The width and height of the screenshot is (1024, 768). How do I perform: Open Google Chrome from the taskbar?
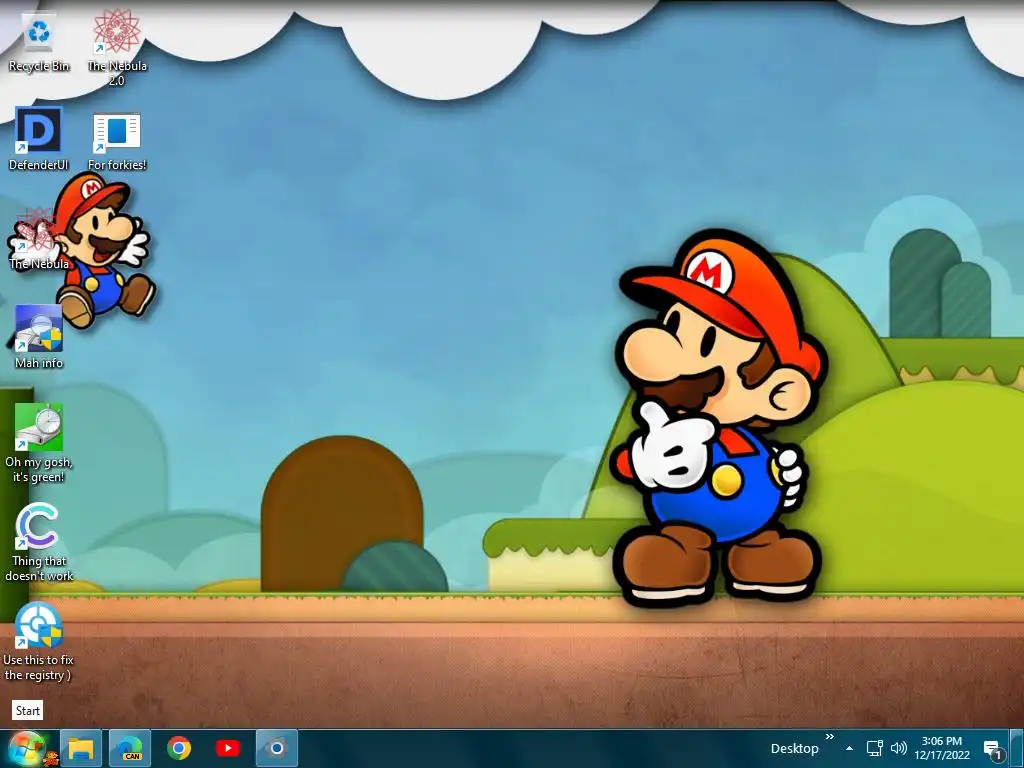(x=179, y=748)
